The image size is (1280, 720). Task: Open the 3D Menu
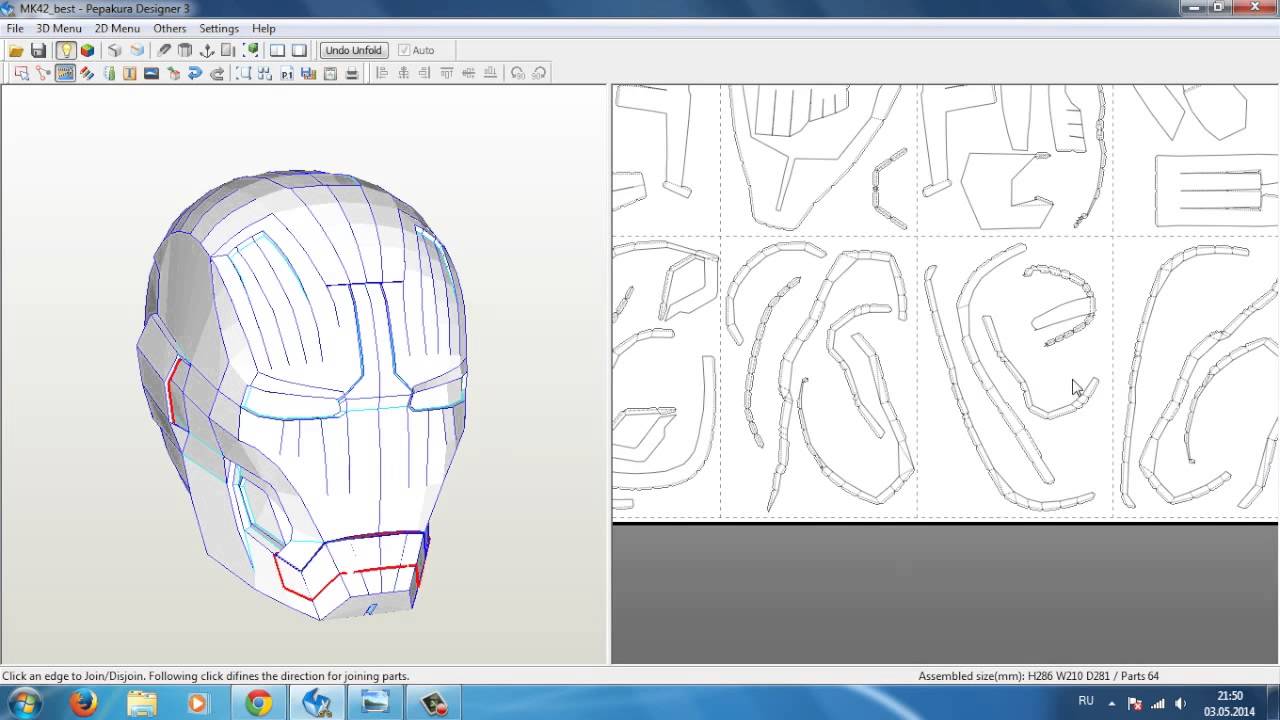(x=59, y=29)
